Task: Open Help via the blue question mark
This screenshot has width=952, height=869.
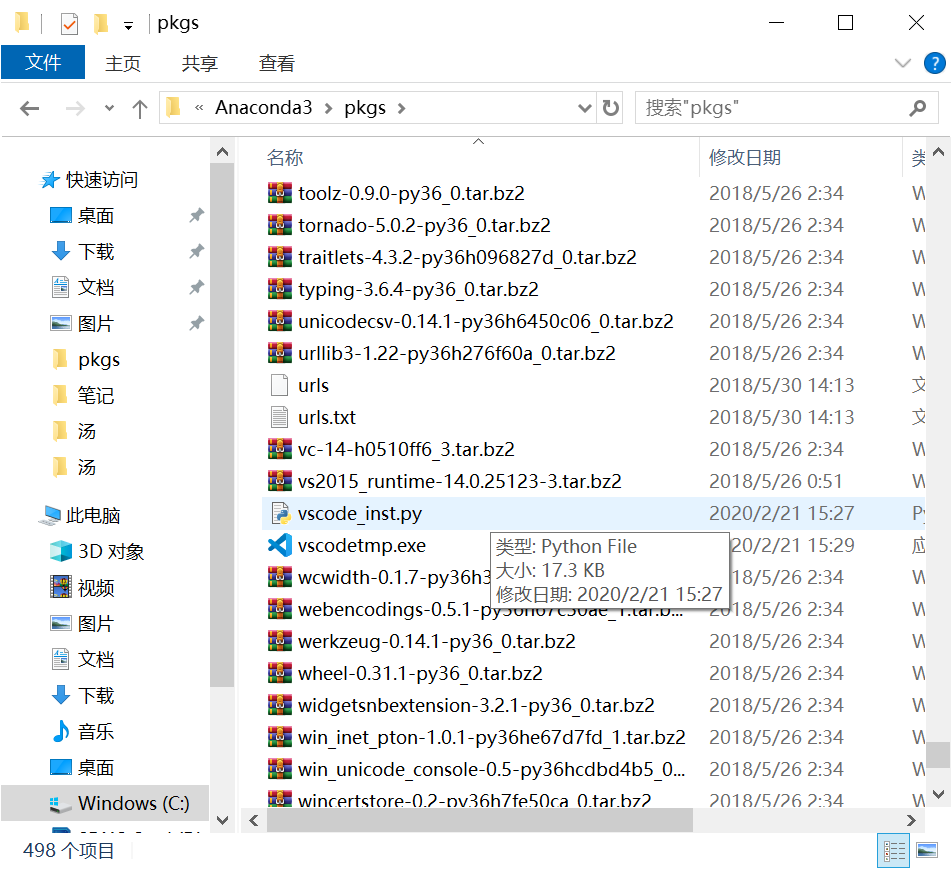Action: point(934,63)
